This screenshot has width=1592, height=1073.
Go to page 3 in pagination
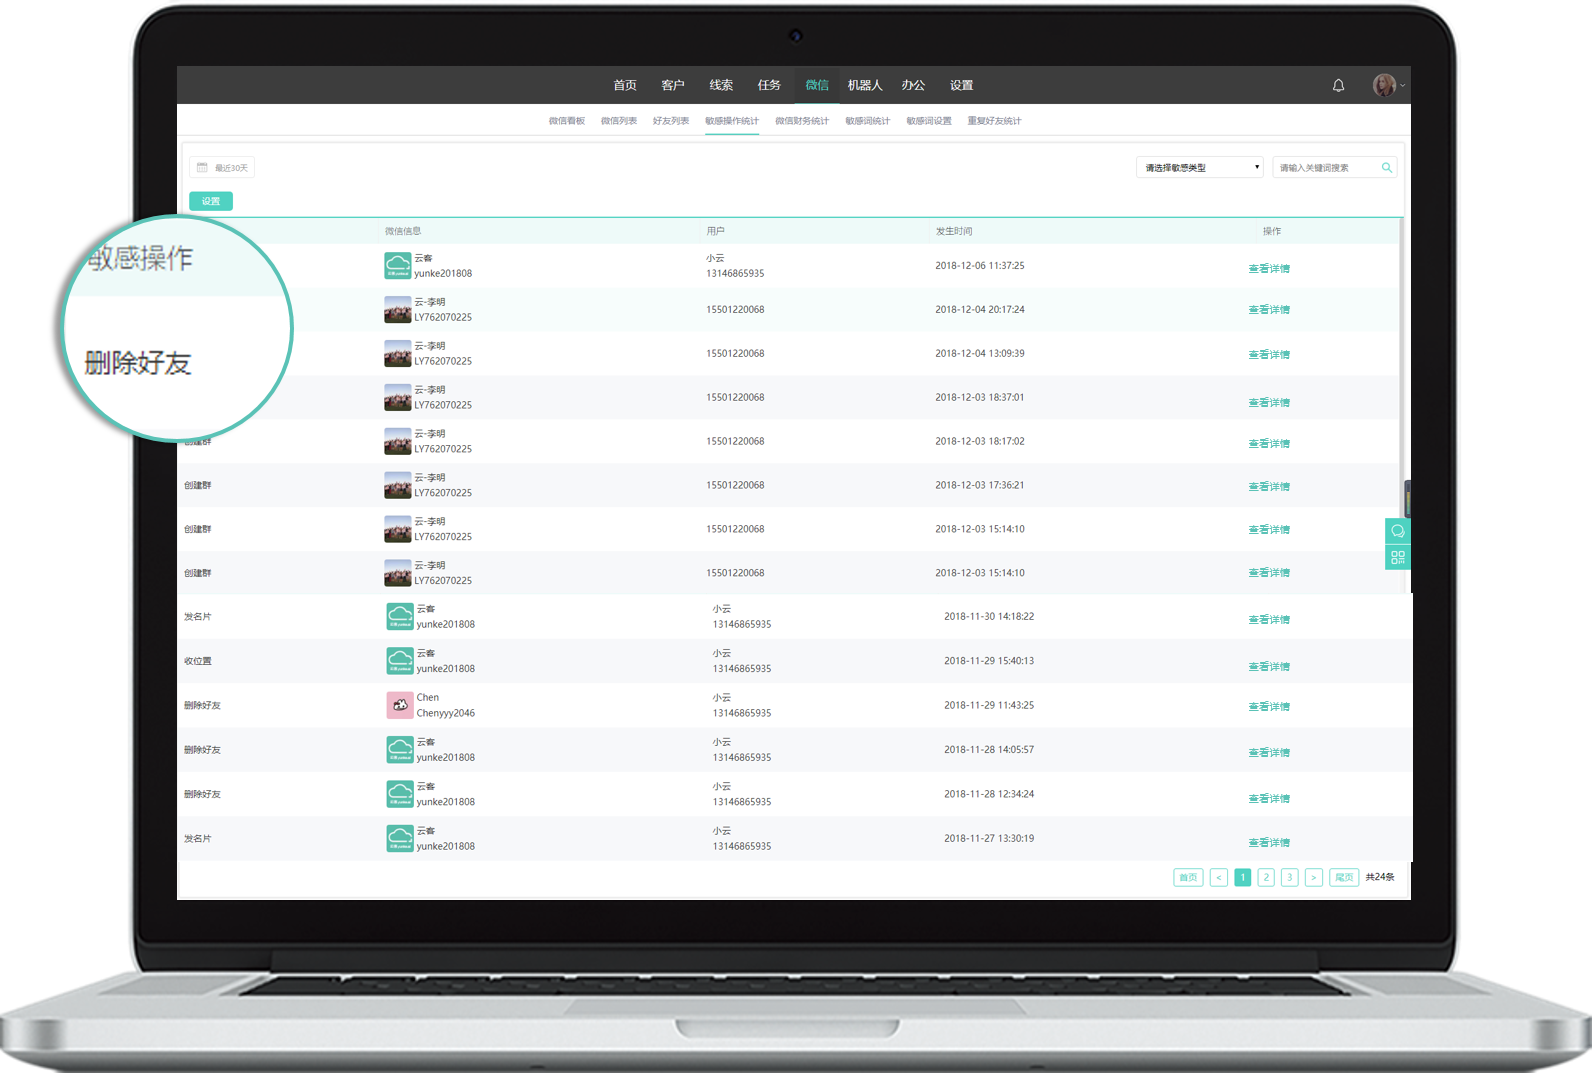[x=1290, y=877]
